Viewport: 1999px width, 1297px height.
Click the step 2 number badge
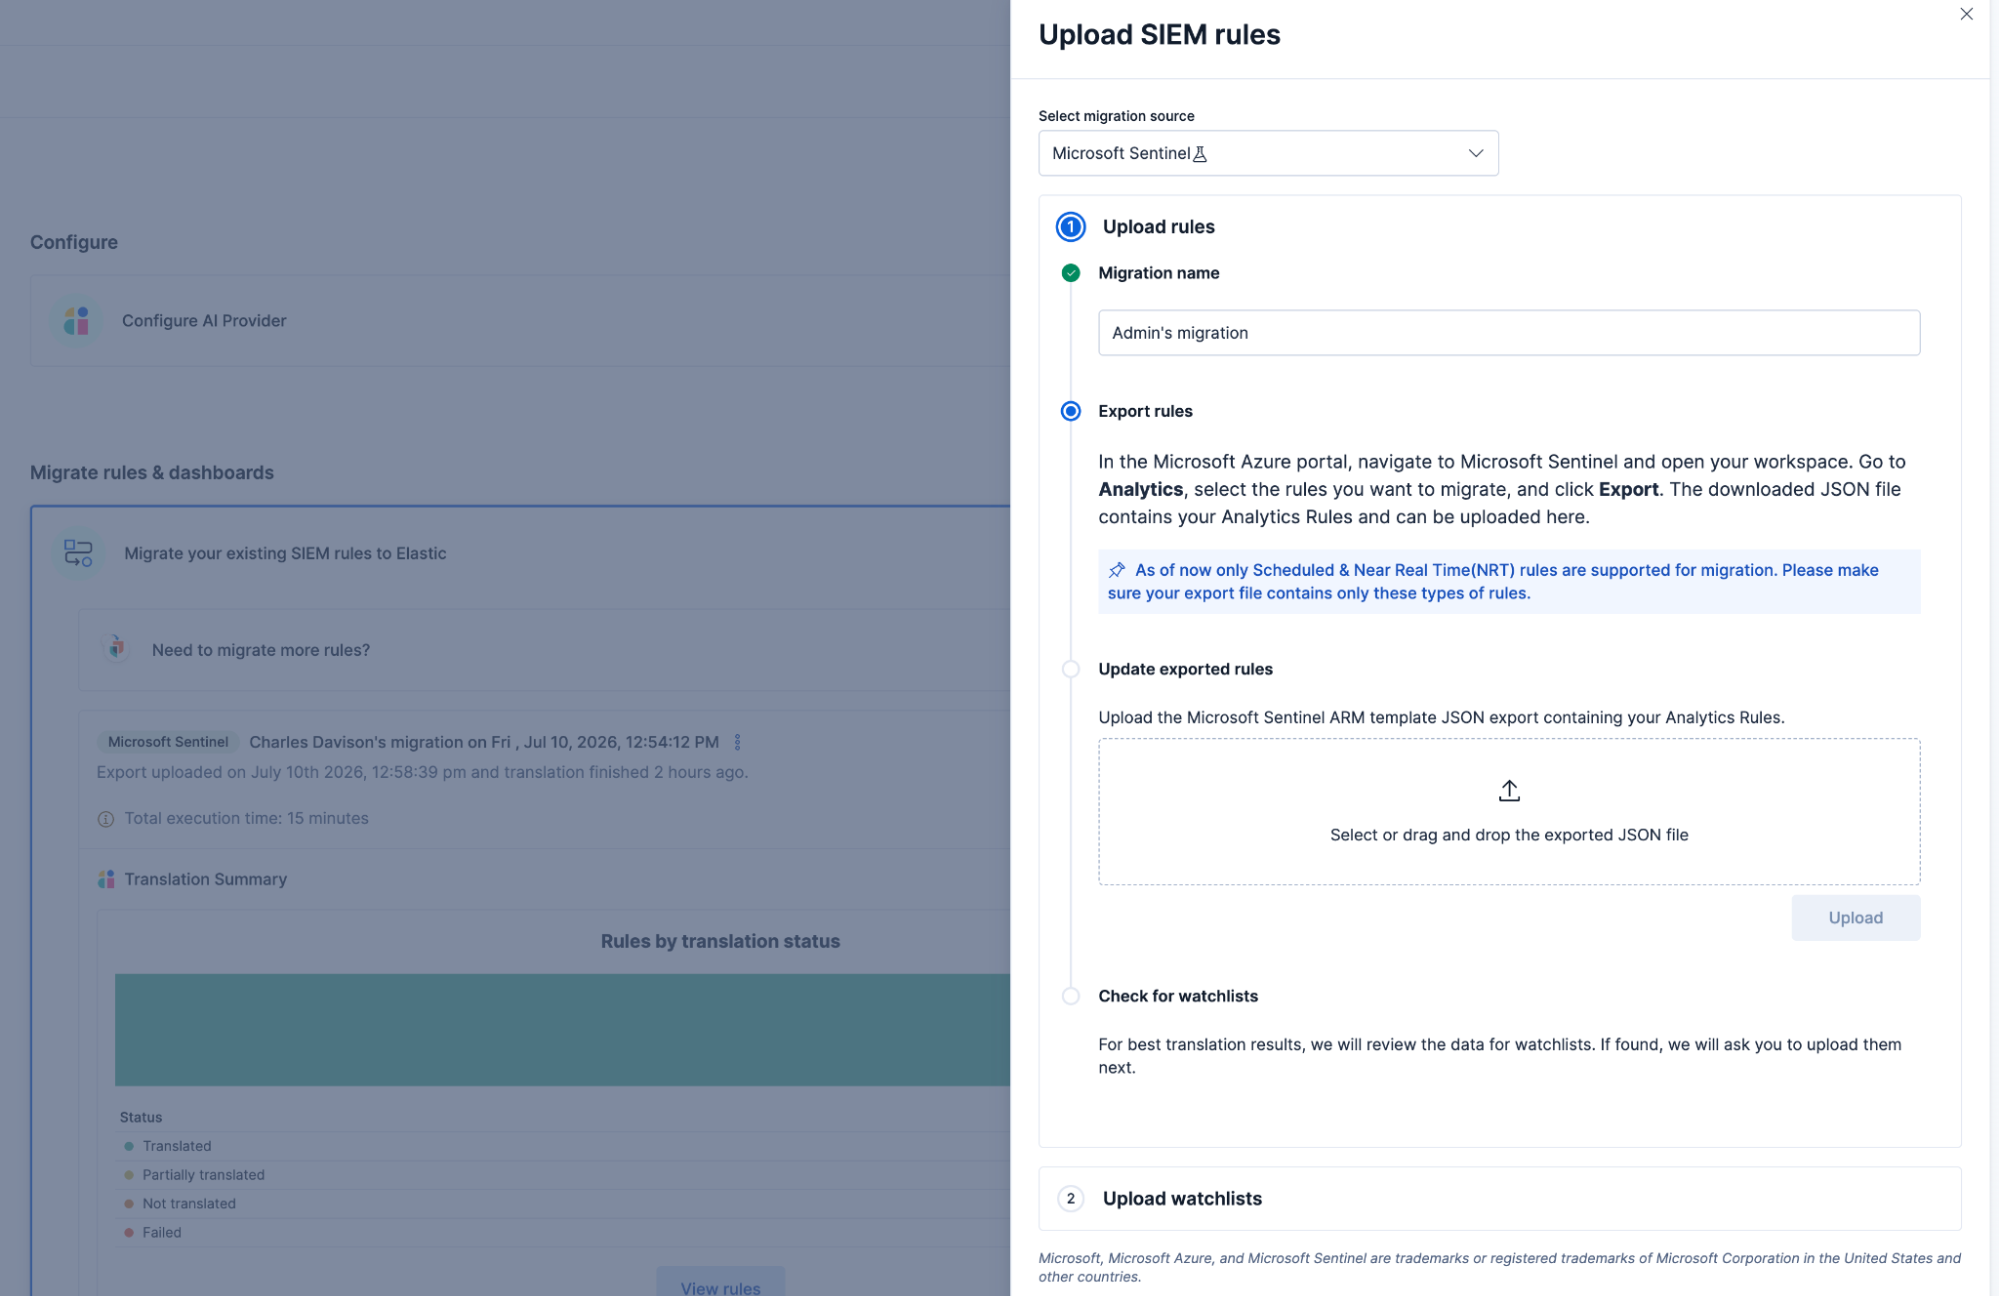(x=1070, y=1198)
